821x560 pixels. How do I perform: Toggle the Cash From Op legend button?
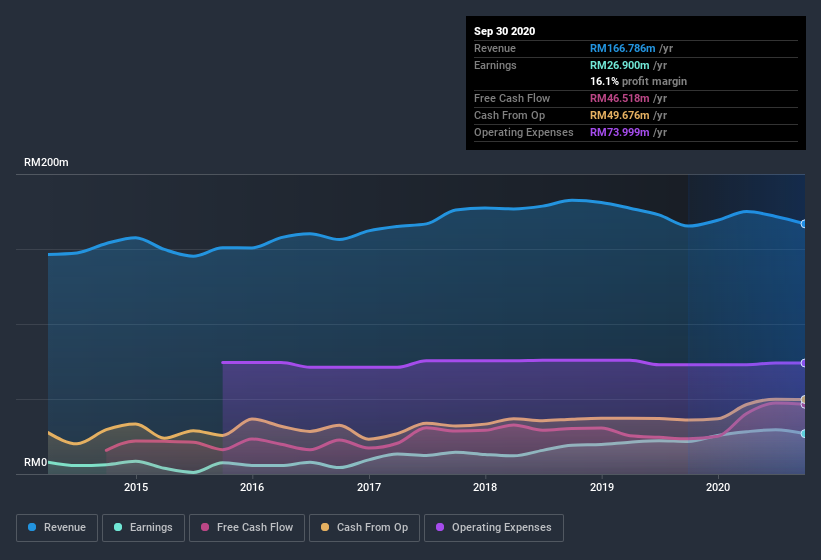tap(364, 528)
